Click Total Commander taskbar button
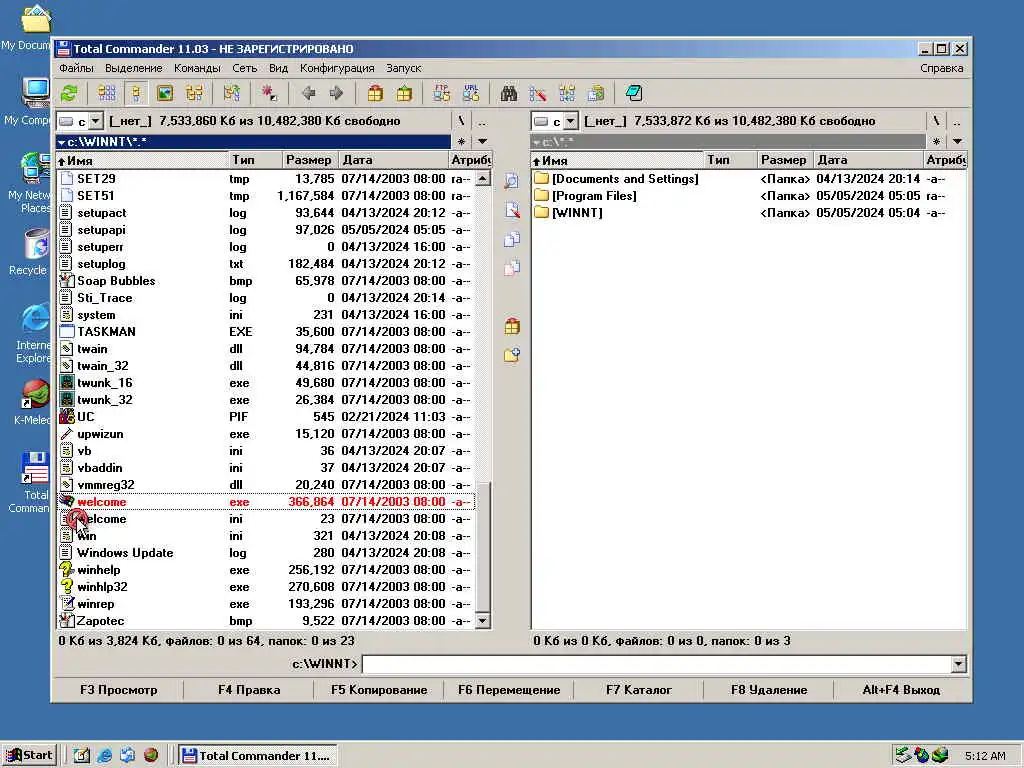 point(257,756)
